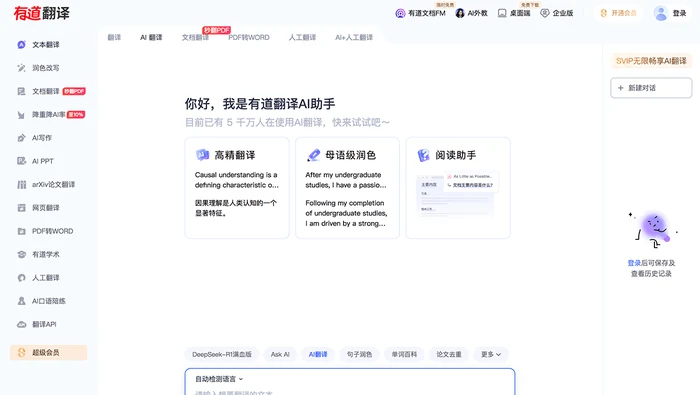Click the 有道翻译 logo

pyautogui.click(x=42, y=13)
